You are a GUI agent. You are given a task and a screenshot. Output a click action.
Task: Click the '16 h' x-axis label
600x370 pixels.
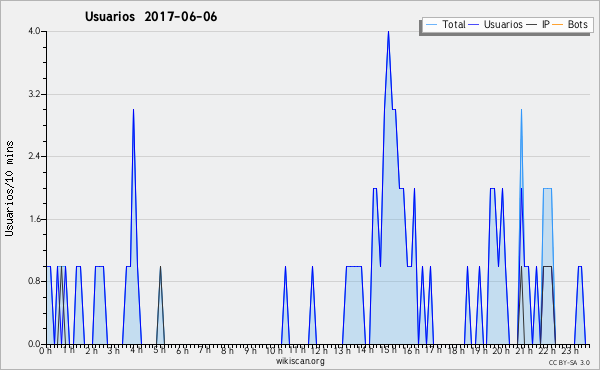coord(411,350)
